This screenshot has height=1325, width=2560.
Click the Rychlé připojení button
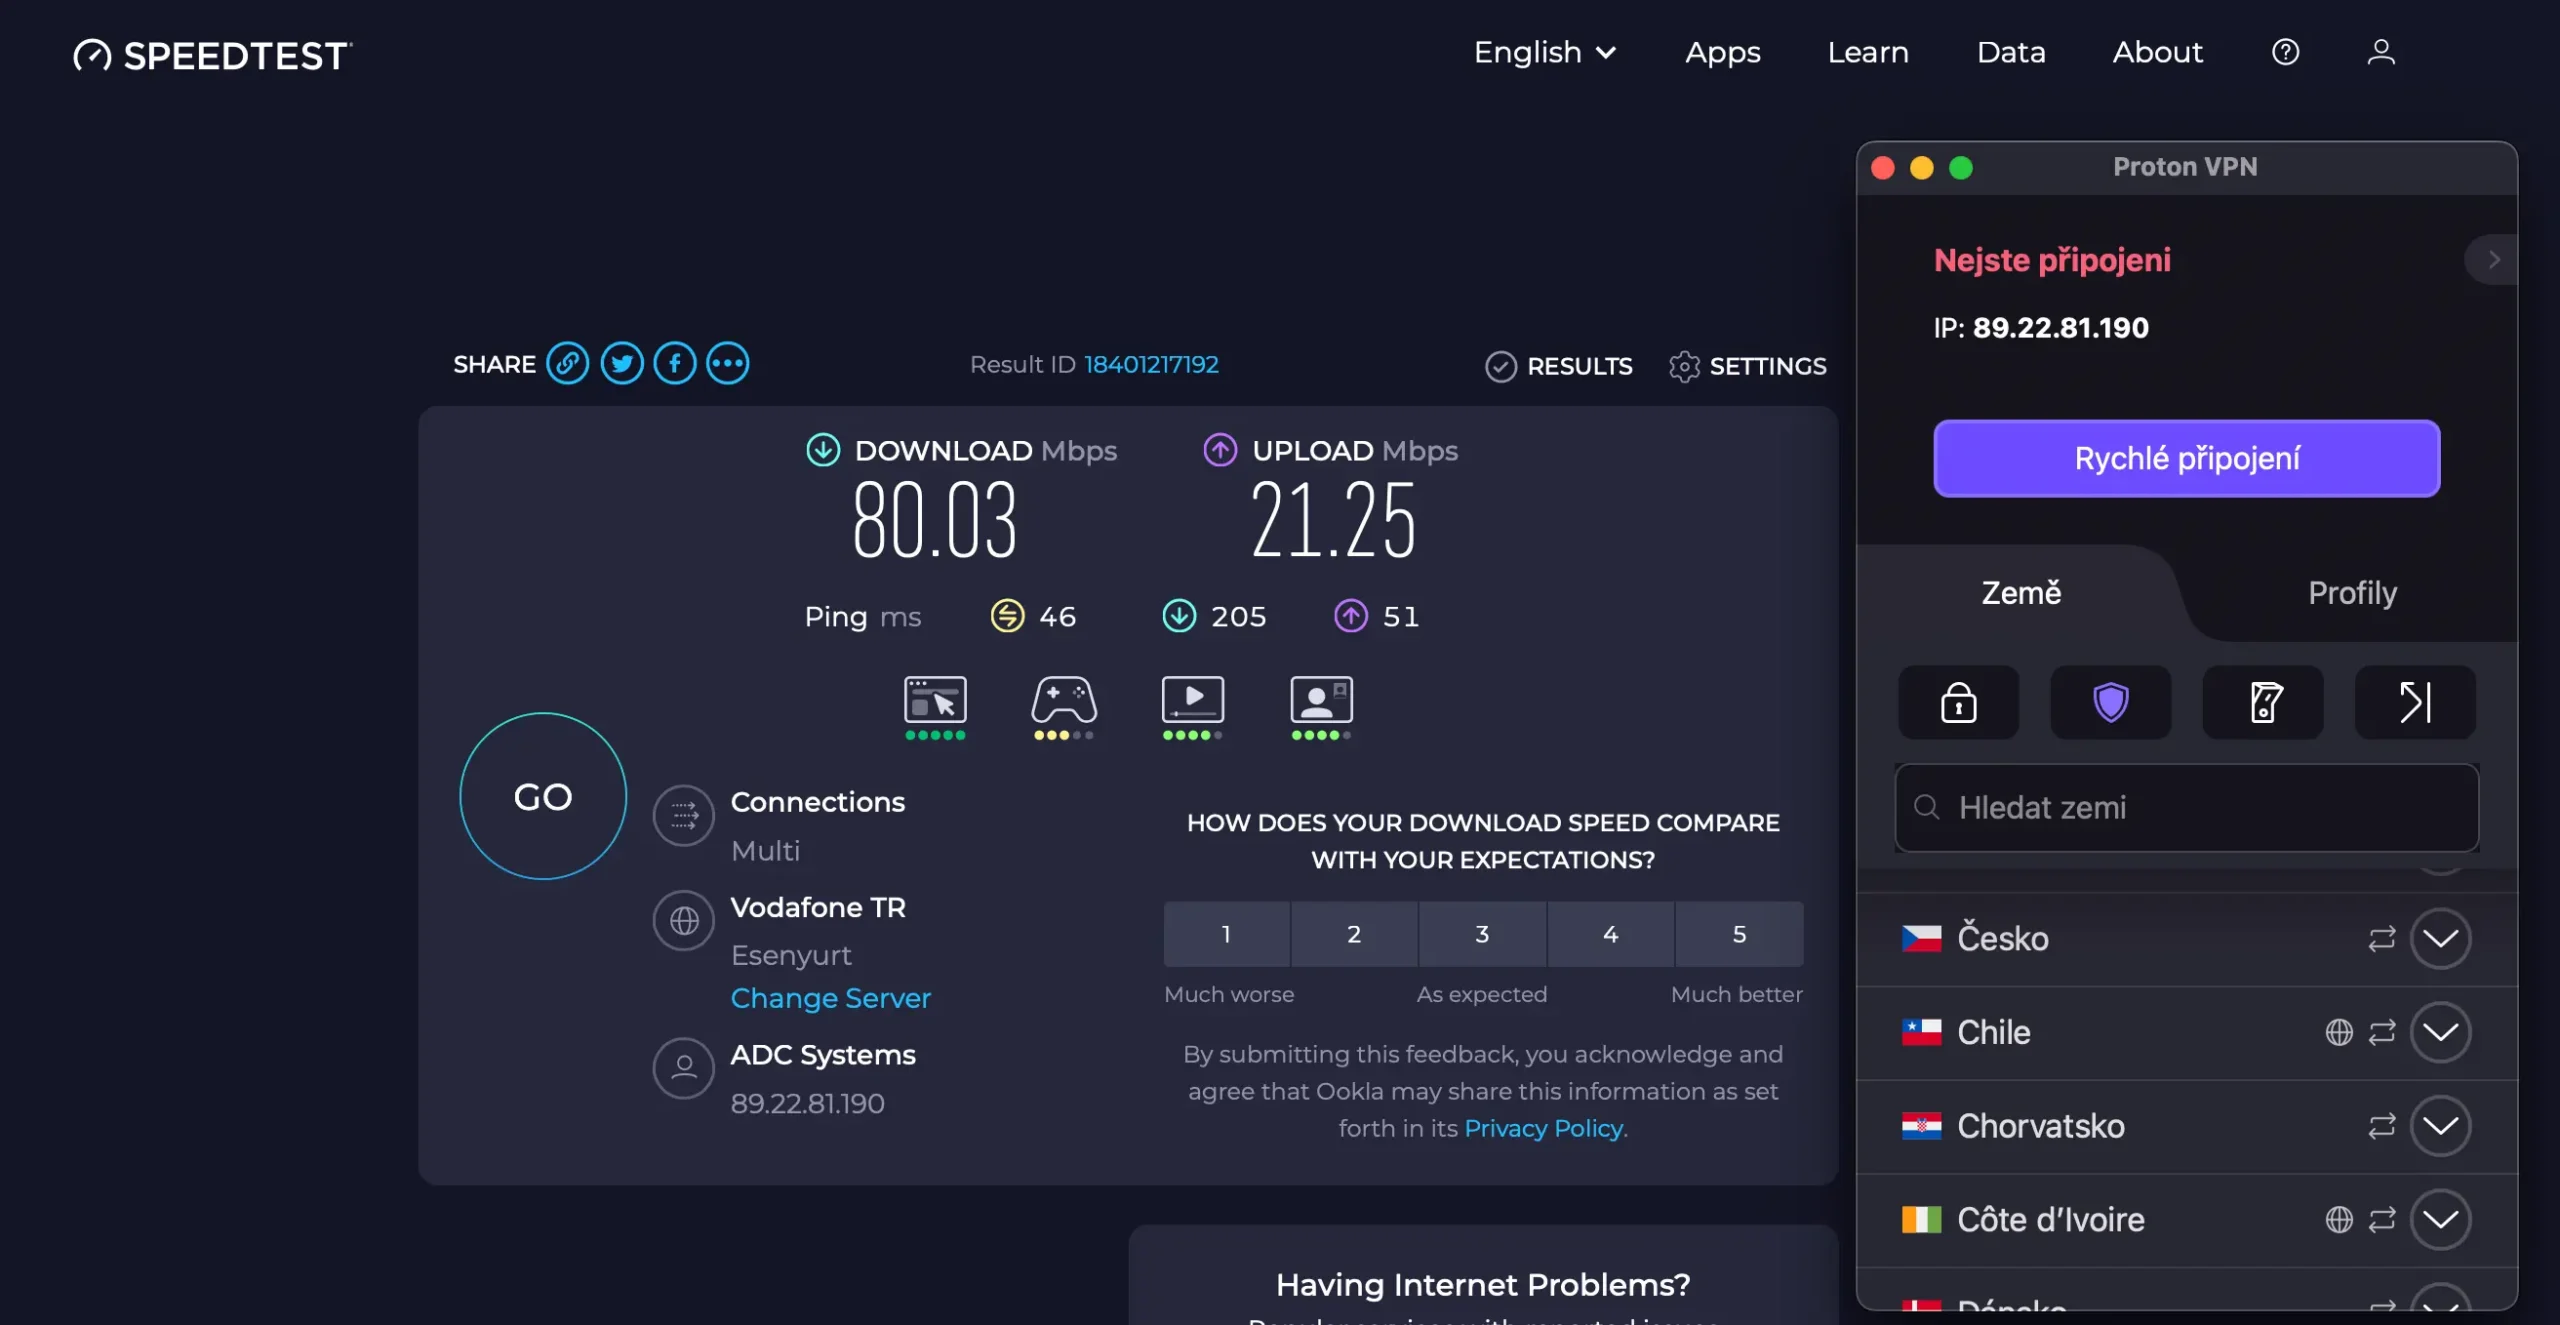pos(2186,458)
